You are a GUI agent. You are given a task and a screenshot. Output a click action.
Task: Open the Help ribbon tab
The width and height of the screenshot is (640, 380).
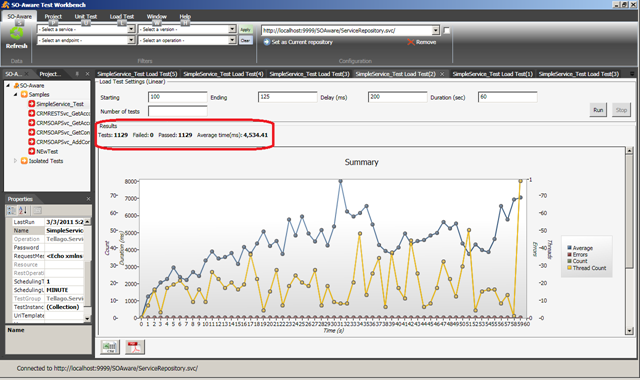[x=185, y=16]
